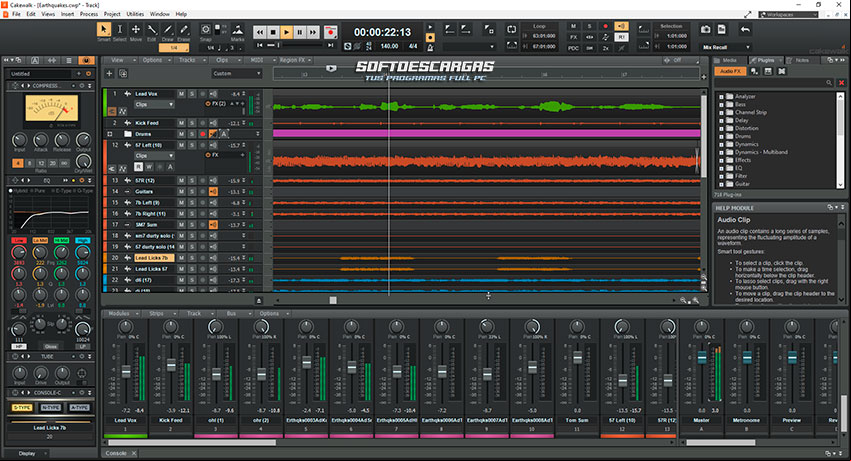The height and width of the screenshot is (461, 851).
Task: Choose the Select tool in toolbar
Action: (x=120, y=29)
